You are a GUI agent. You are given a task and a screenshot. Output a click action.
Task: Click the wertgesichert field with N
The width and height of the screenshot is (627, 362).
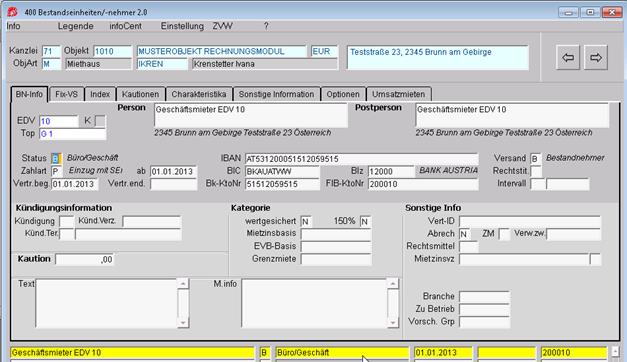(306, 222)
